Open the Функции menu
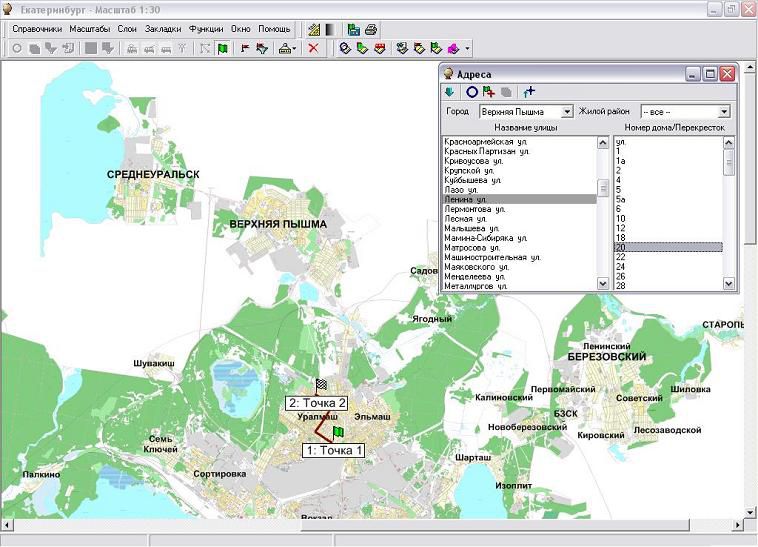Viewport: 758px width, 547px height. (x=206, y=29)
